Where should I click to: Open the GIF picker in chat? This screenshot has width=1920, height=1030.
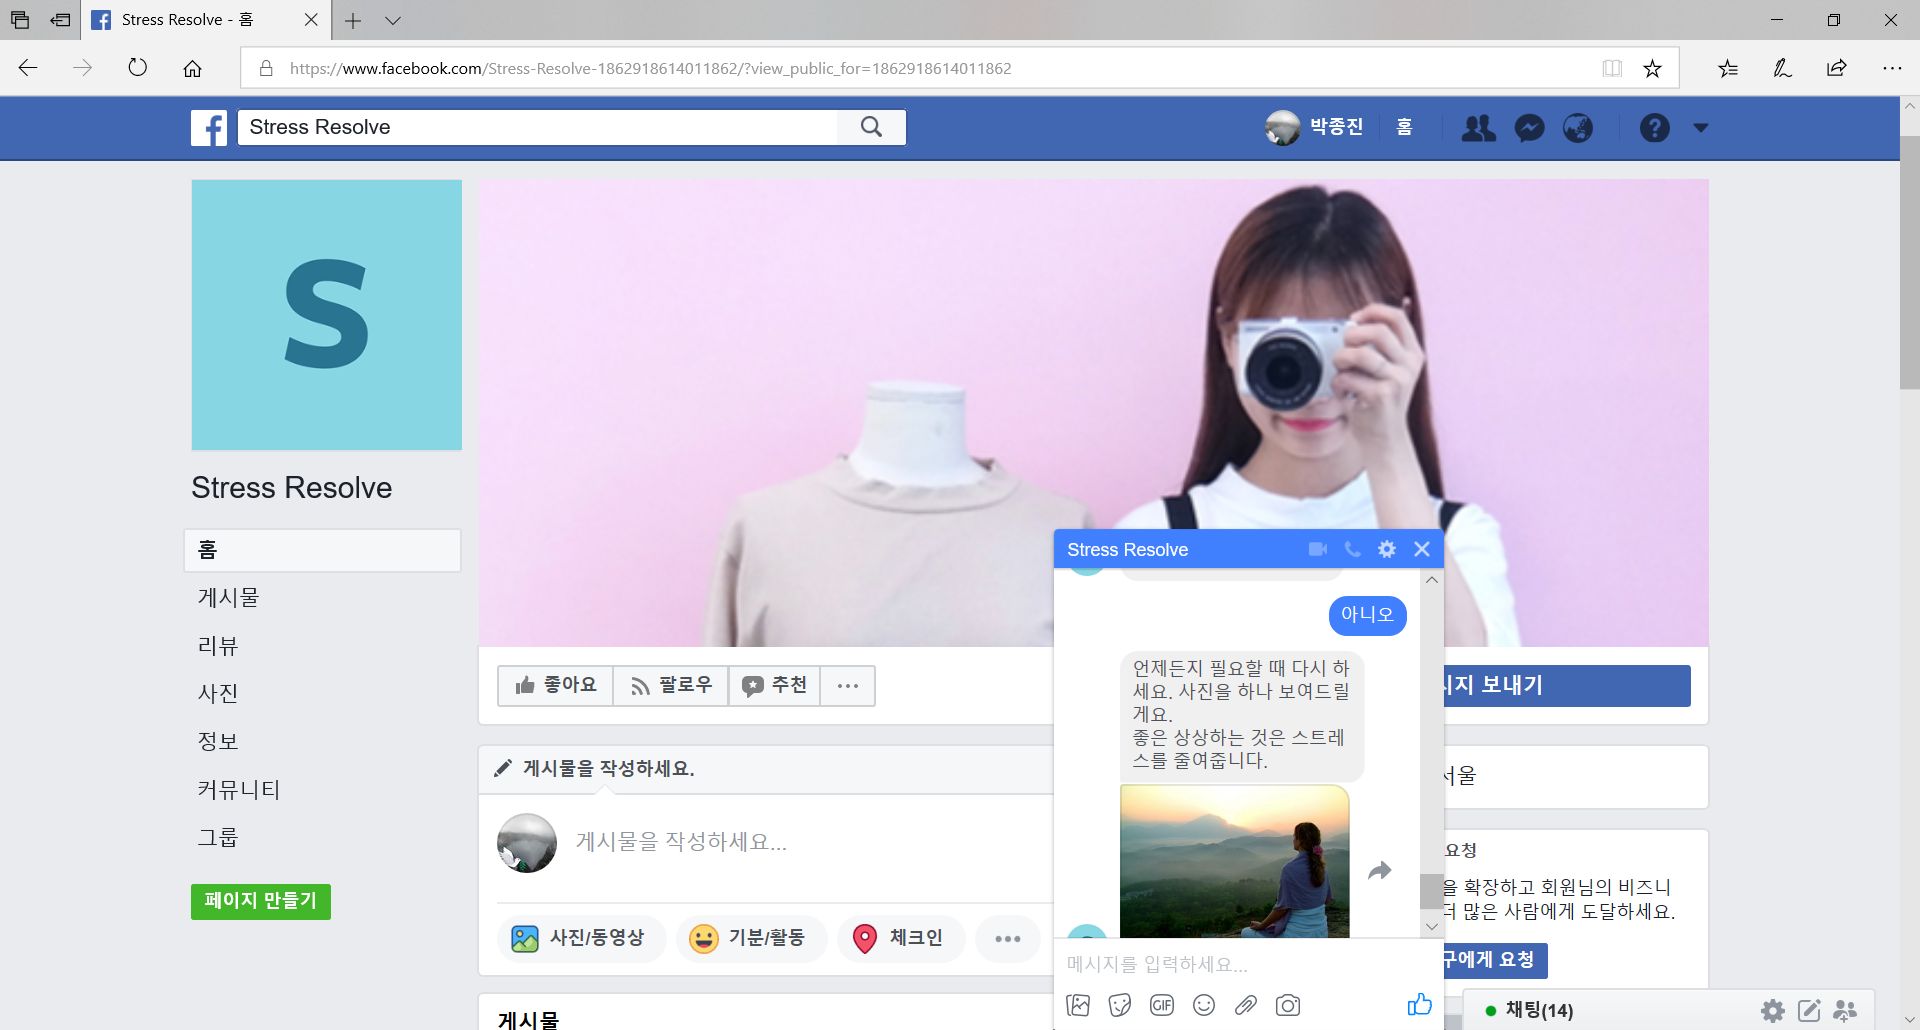point(1162,1005)
